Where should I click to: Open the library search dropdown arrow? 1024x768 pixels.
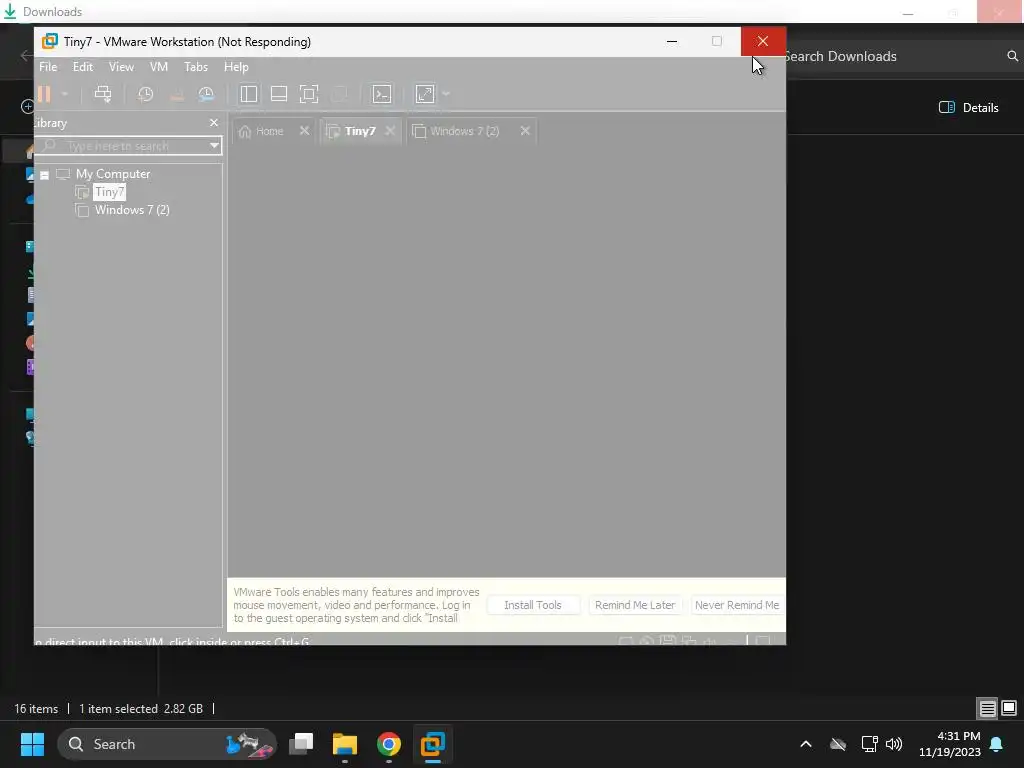coord(214,146)
